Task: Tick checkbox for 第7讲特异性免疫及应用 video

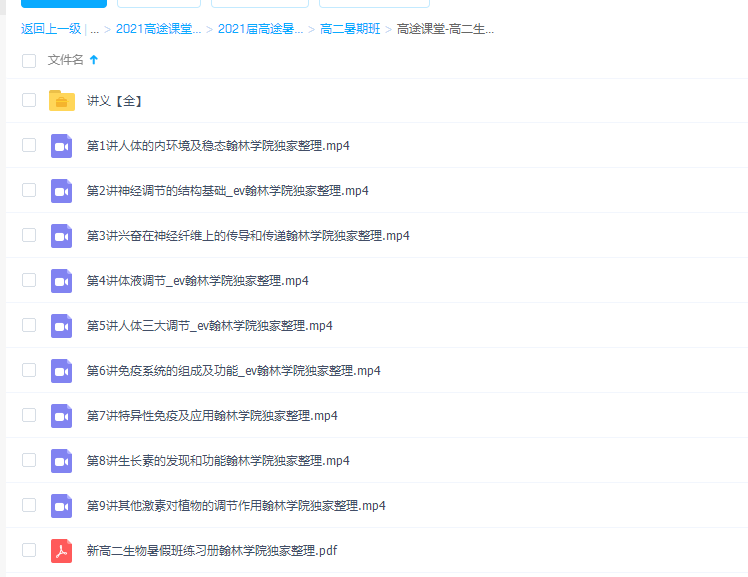Action: click(x=29, y=415)
